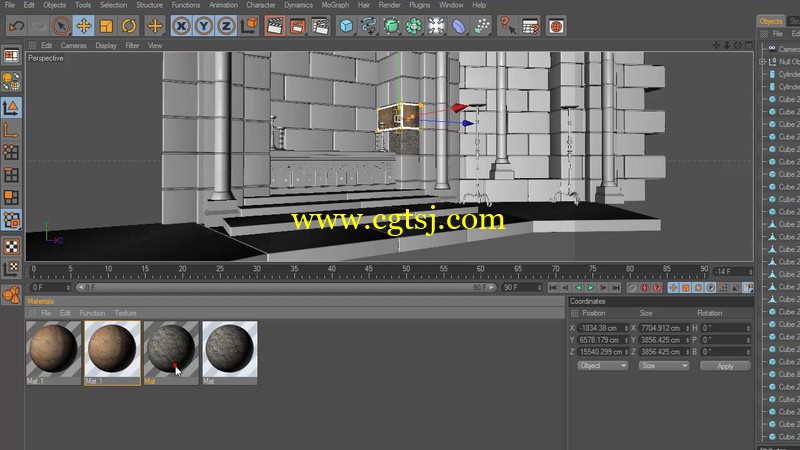Toggle X axis lock

pyautogui.click(x=181, y=26)
